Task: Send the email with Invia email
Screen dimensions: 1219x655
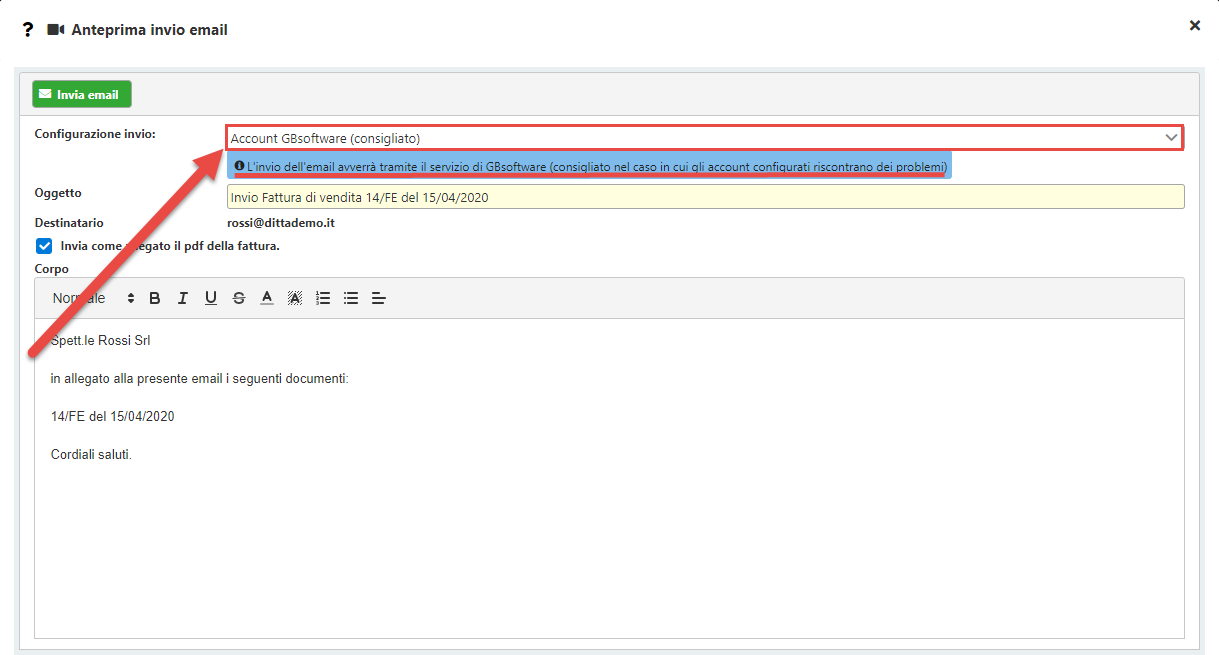Action: point(82,95)
